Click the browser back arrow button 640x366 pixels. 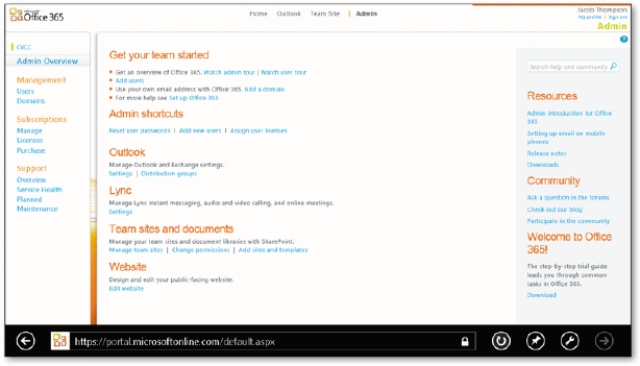[26, 341]
